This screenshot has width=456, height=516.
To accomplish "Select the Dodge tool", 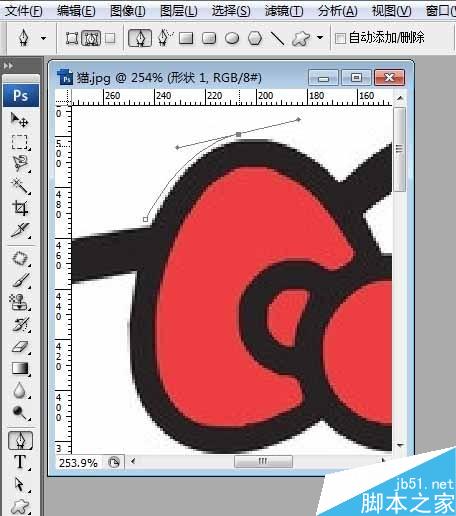I will pos(20,413).
